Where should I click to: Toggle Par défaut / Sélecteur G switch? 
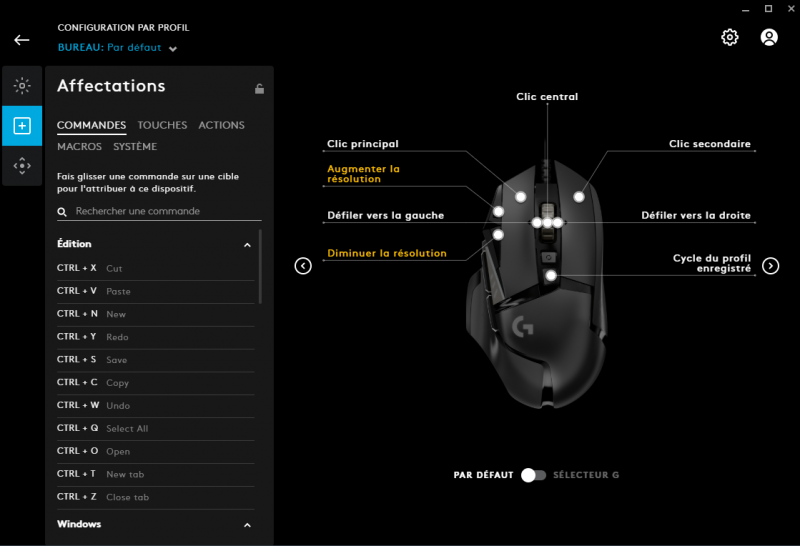coord(533,475)
